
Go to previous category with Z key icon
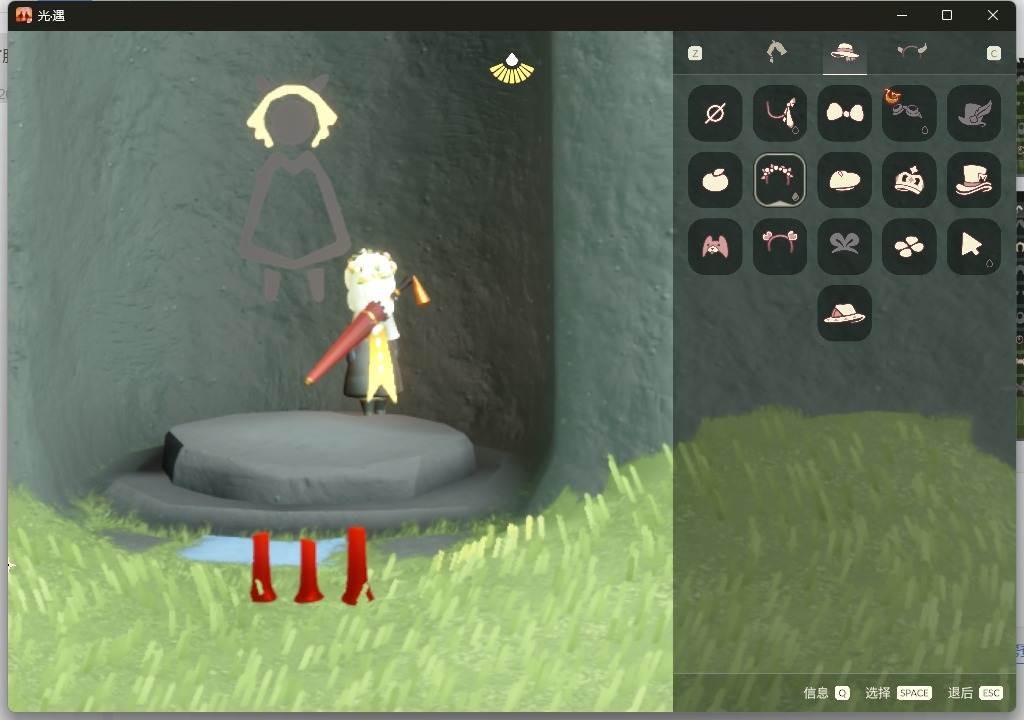pyautogui.click(x=695, y=53)
